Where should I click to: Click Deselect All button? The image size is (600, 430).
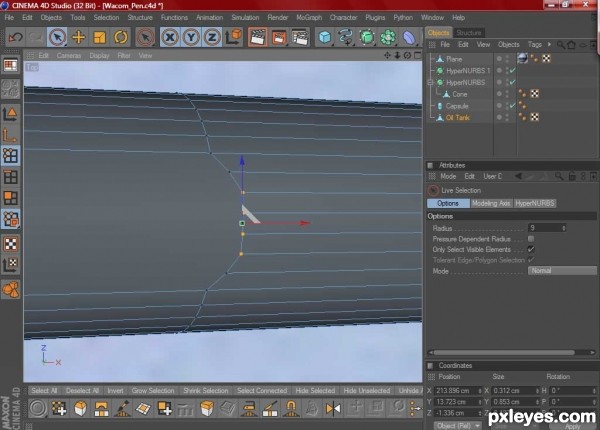click(82, 391)
